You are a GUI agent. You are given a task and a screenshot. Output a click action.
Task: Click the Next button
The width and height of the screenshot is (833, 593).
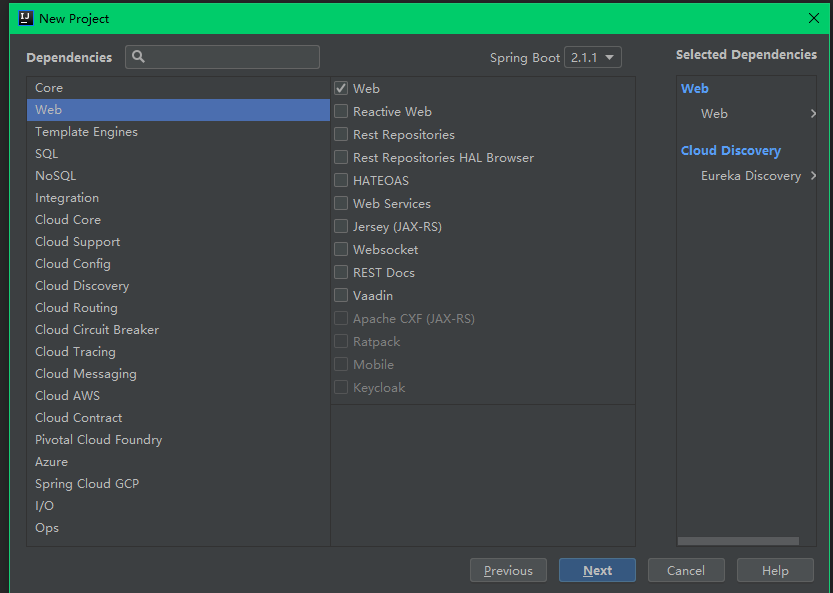click(x=597, y=570)
